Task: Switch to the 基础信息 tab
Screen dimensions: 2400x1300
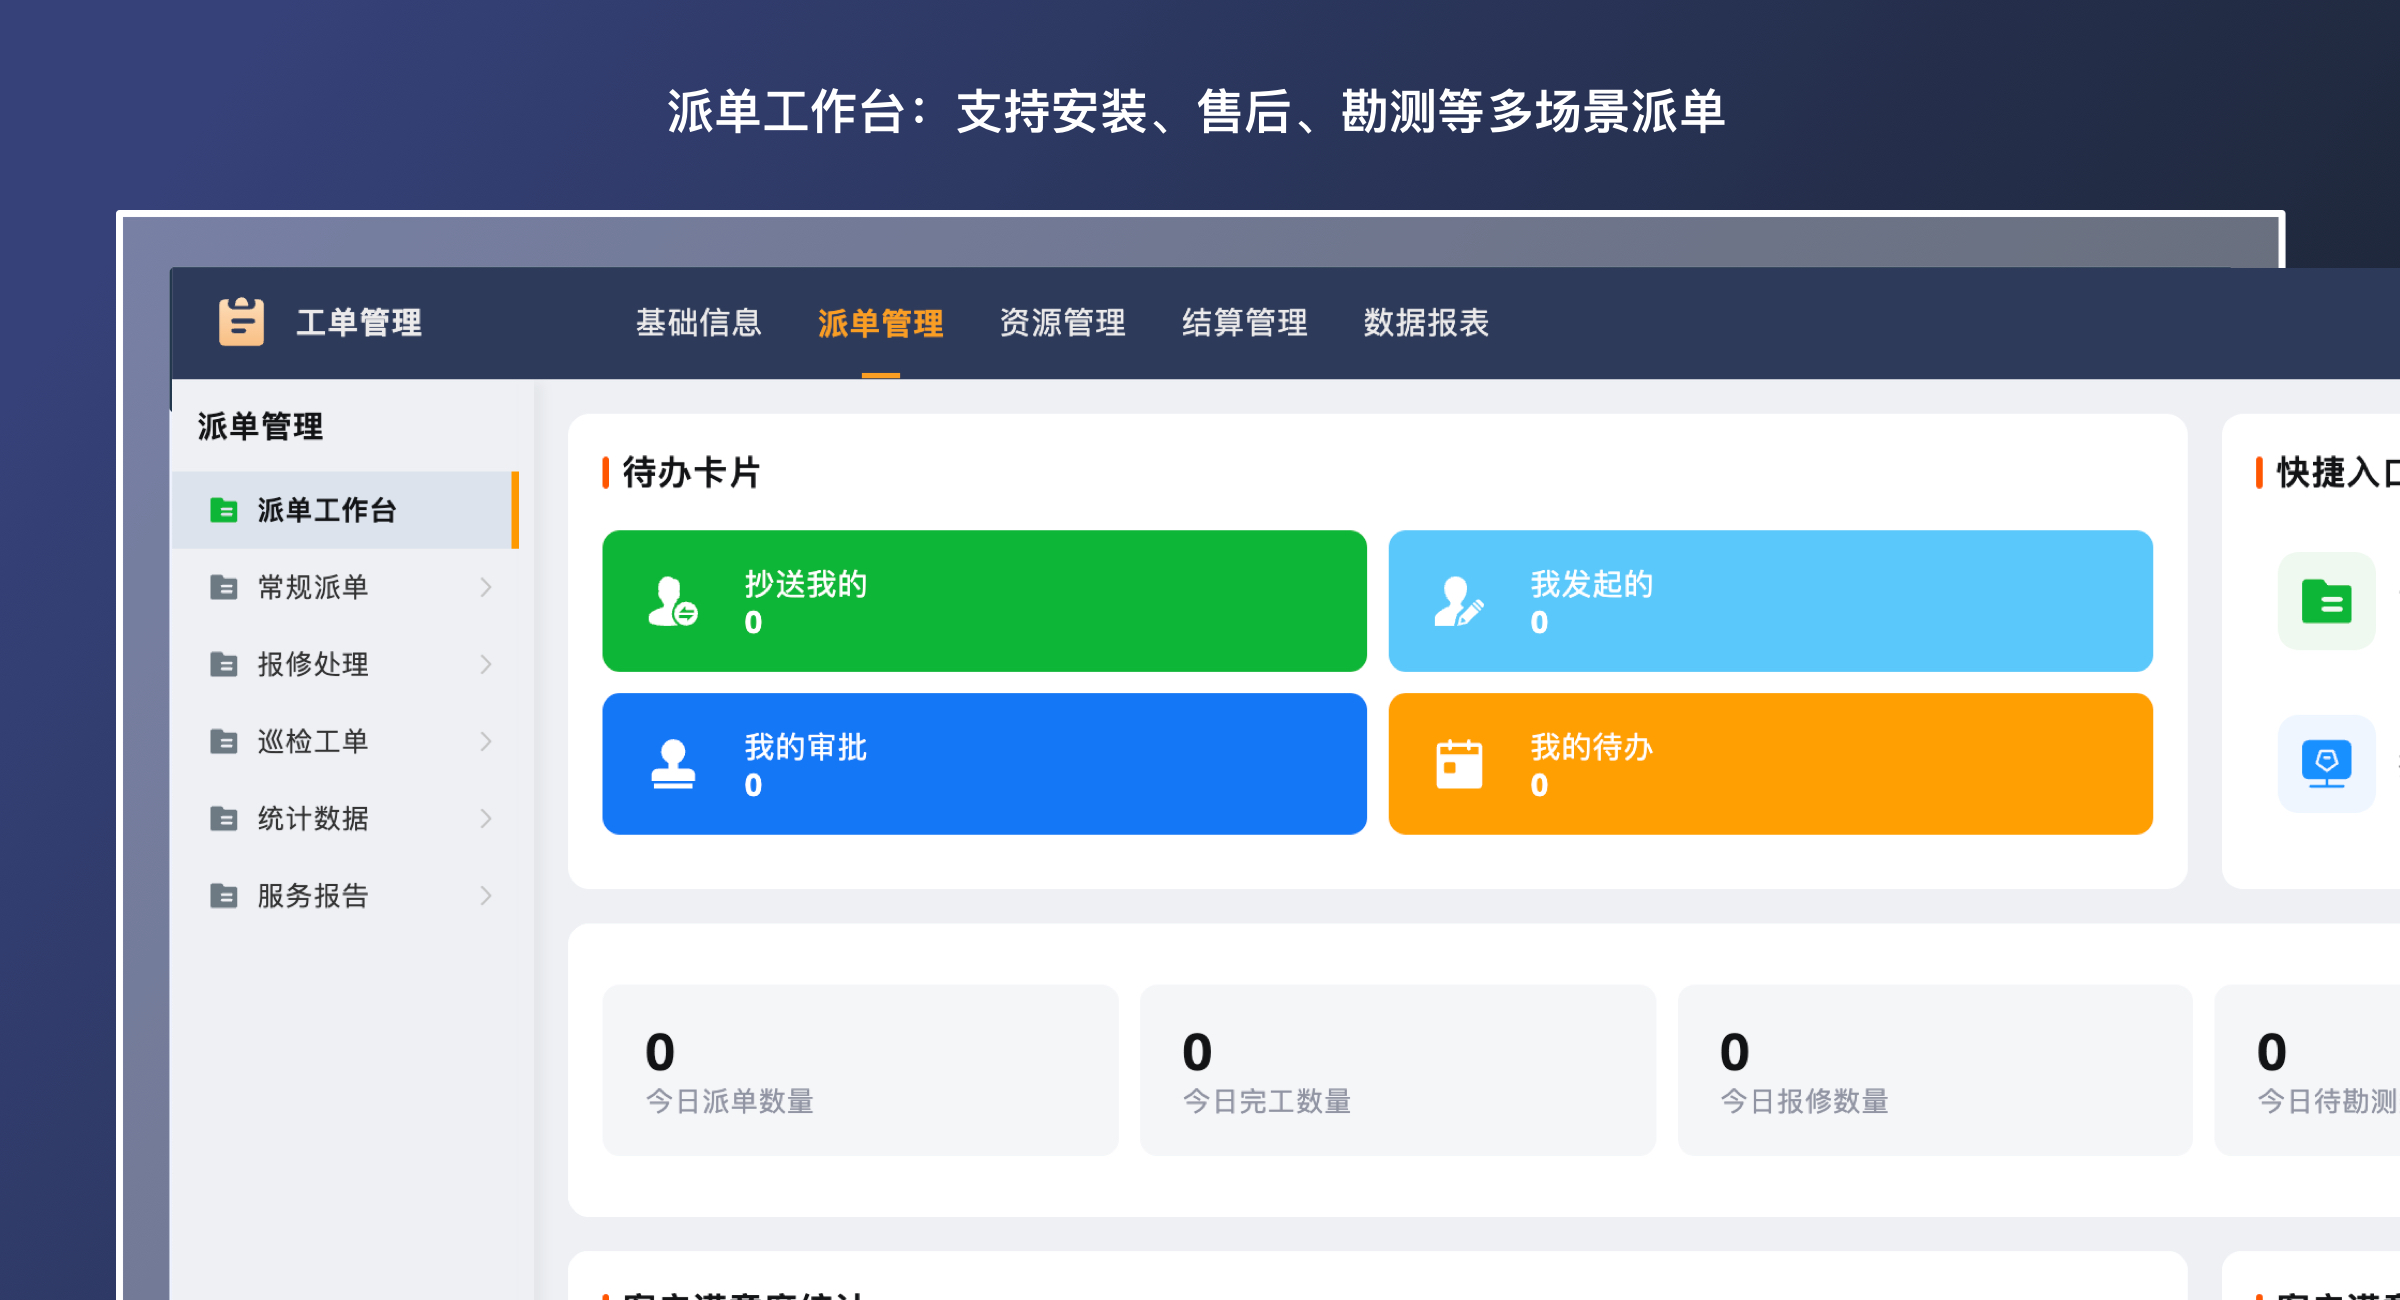Action: [x=699, y=322]
